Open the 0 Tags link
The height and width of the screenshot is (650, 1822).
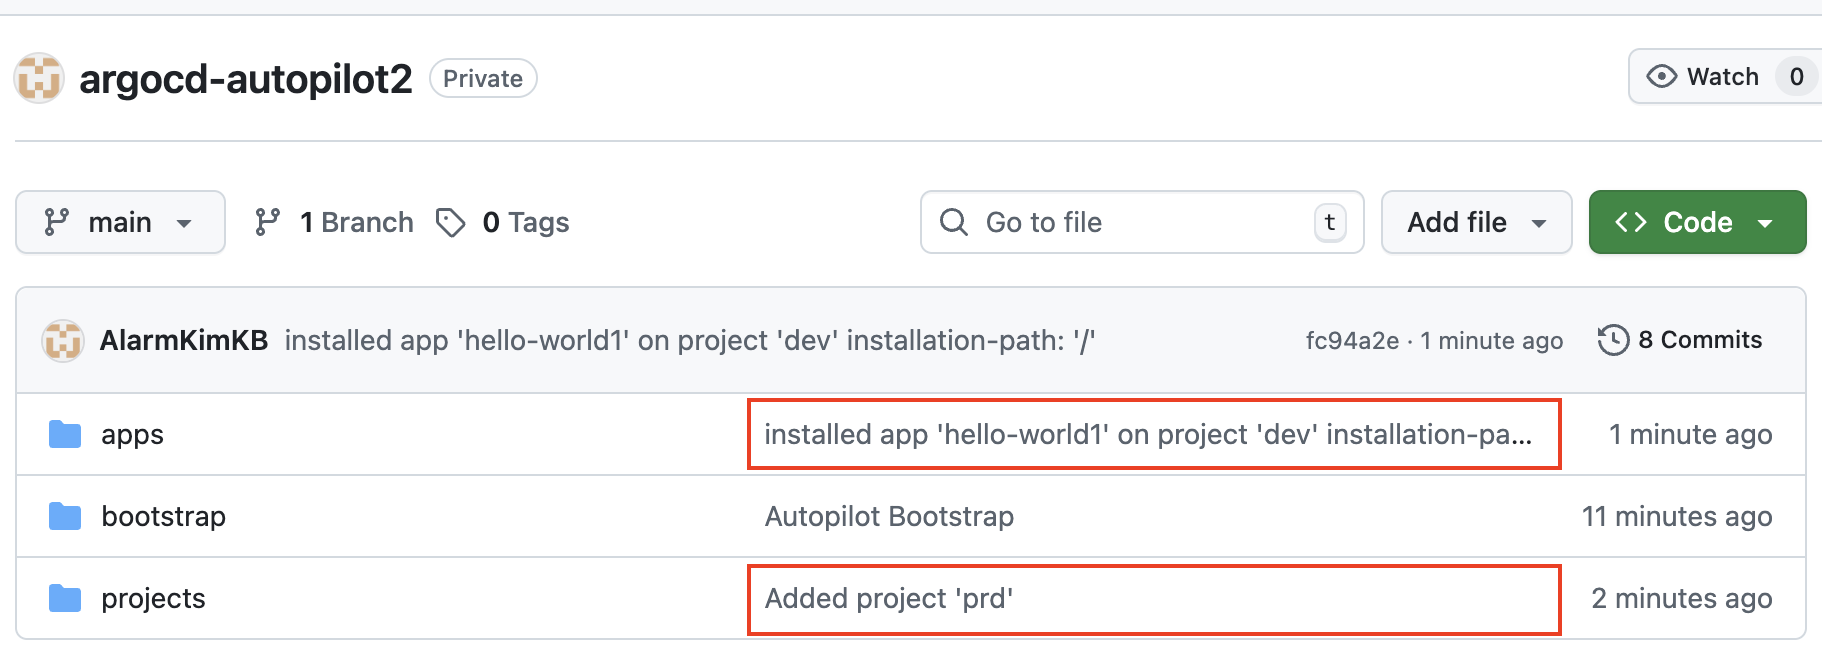pos(525,222)
